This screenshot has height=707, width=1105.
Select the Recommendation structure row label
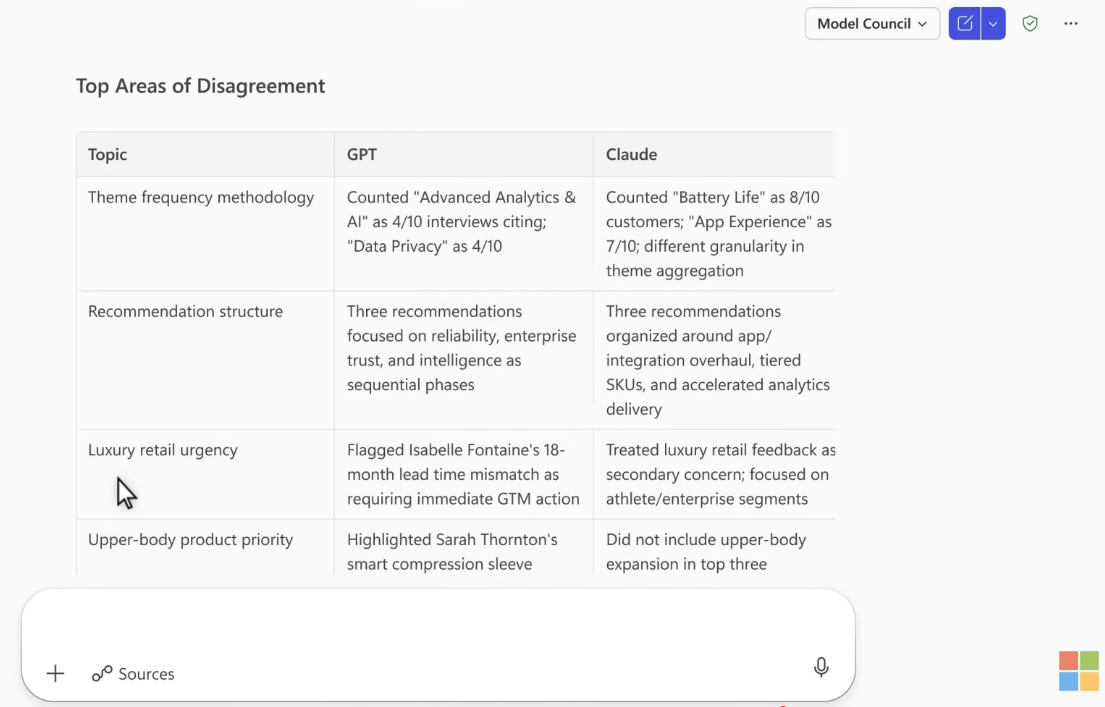point(185,312)
